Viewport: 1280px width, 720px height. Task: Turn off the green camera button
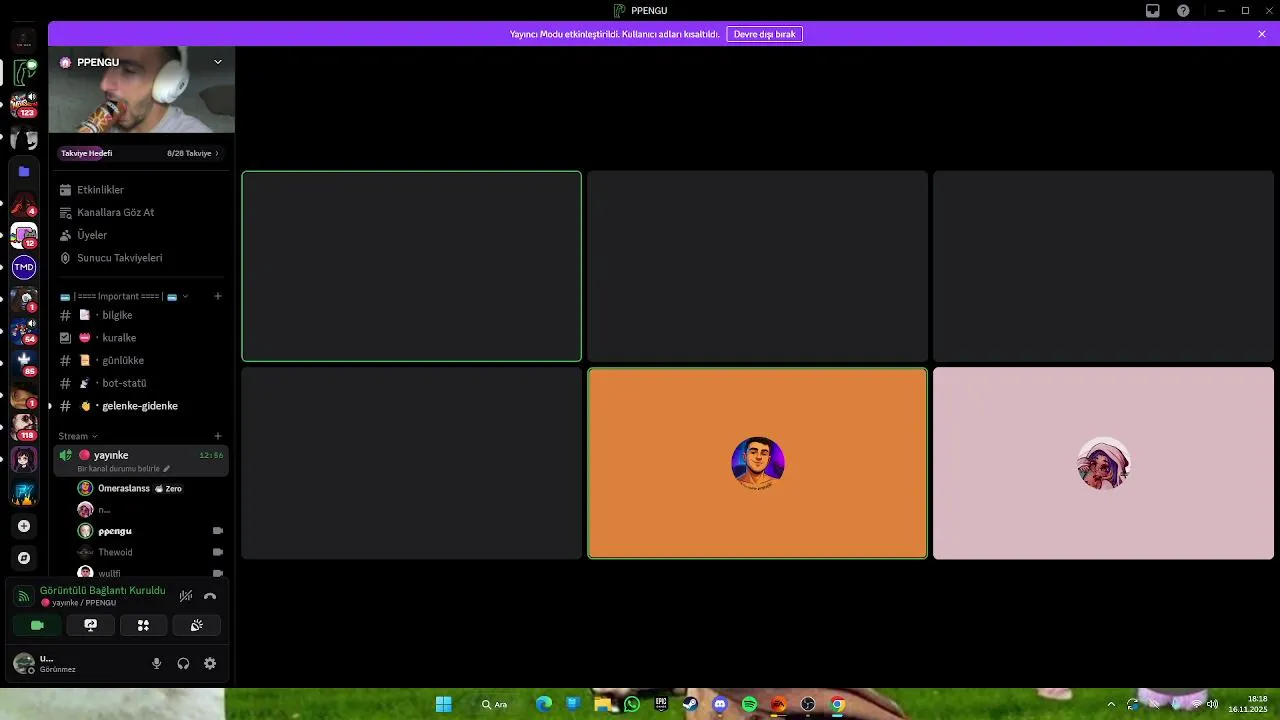[37, 625]
